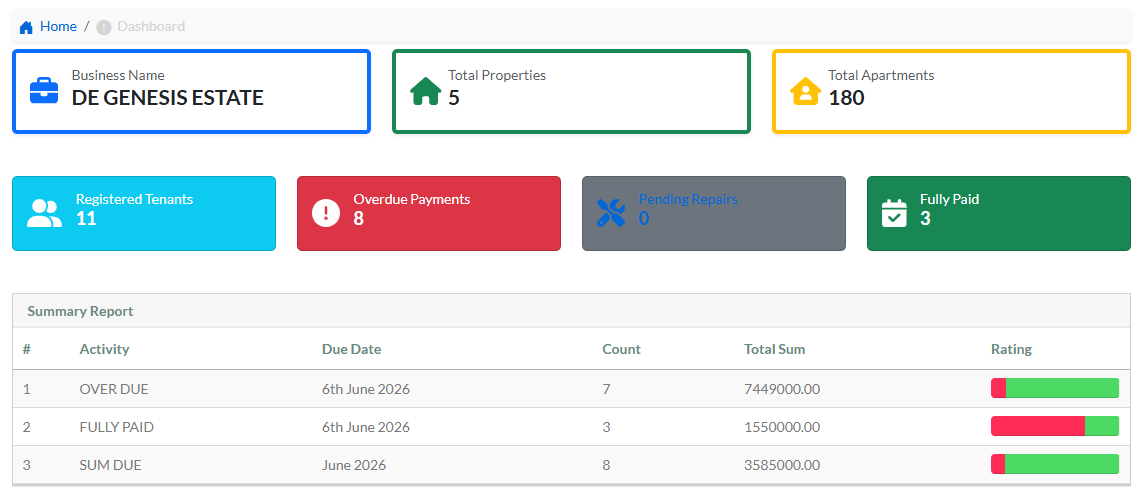
Task: Click the yellow Total Apartments house icon
Action: coord(805,91)
